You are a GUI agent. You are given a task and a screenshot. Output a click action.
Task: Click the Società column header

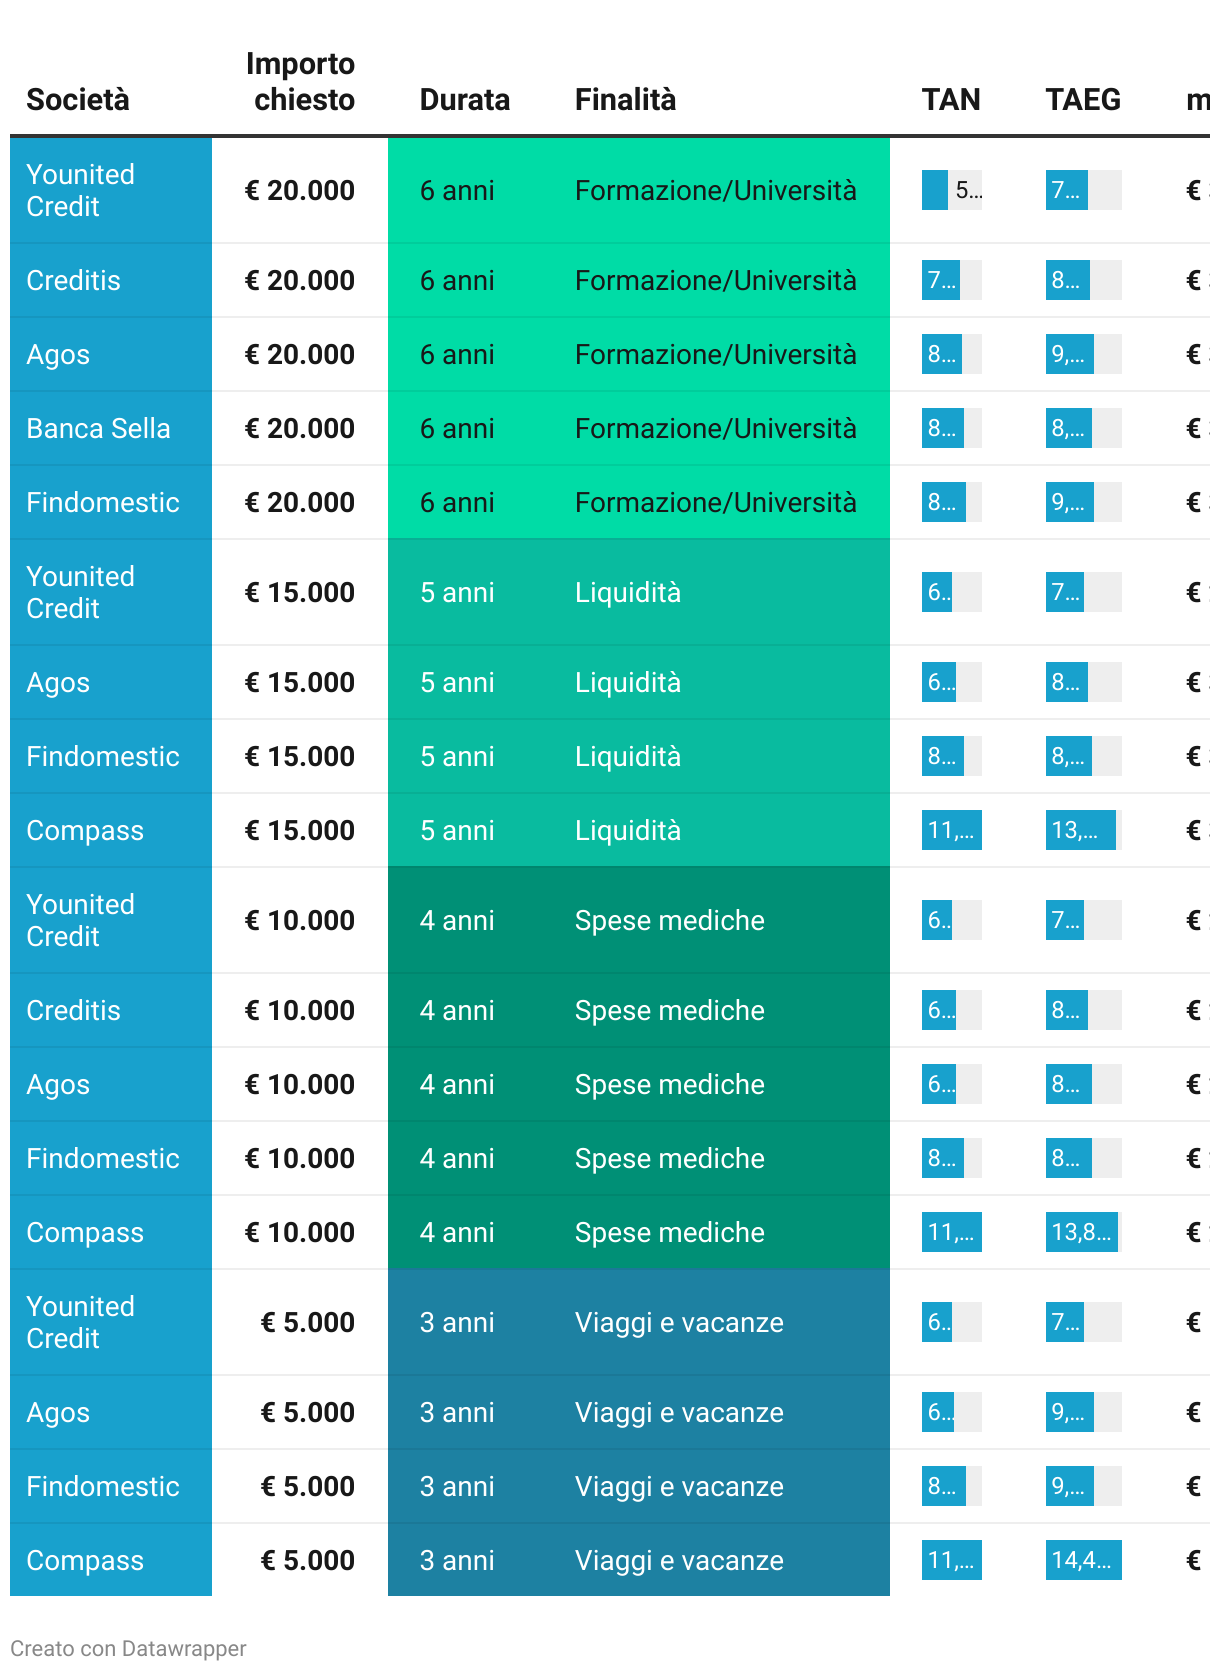[x=78, y=100]
